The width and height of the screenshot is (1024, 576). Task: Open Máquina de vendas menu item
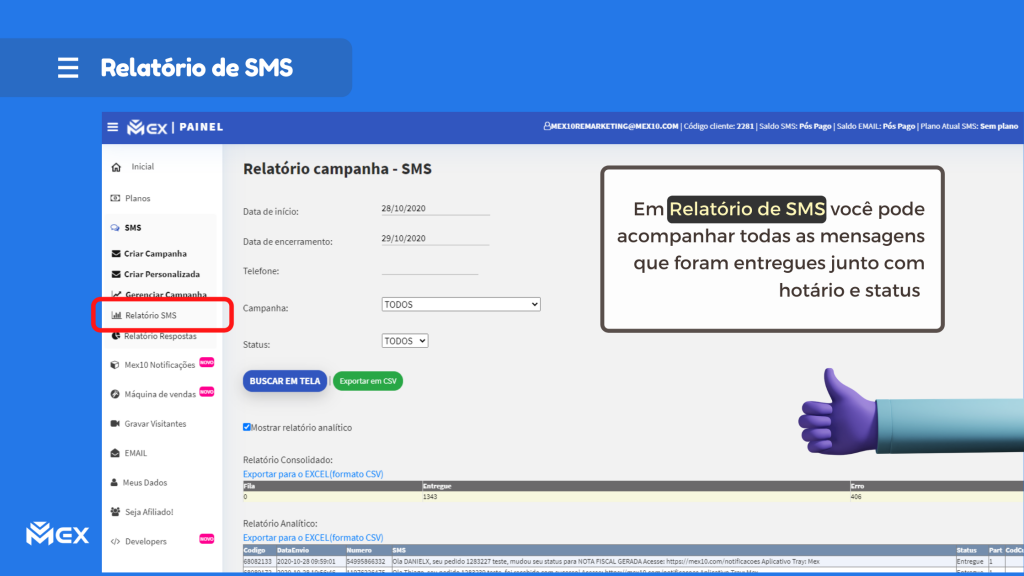click(x=160, y=394)
